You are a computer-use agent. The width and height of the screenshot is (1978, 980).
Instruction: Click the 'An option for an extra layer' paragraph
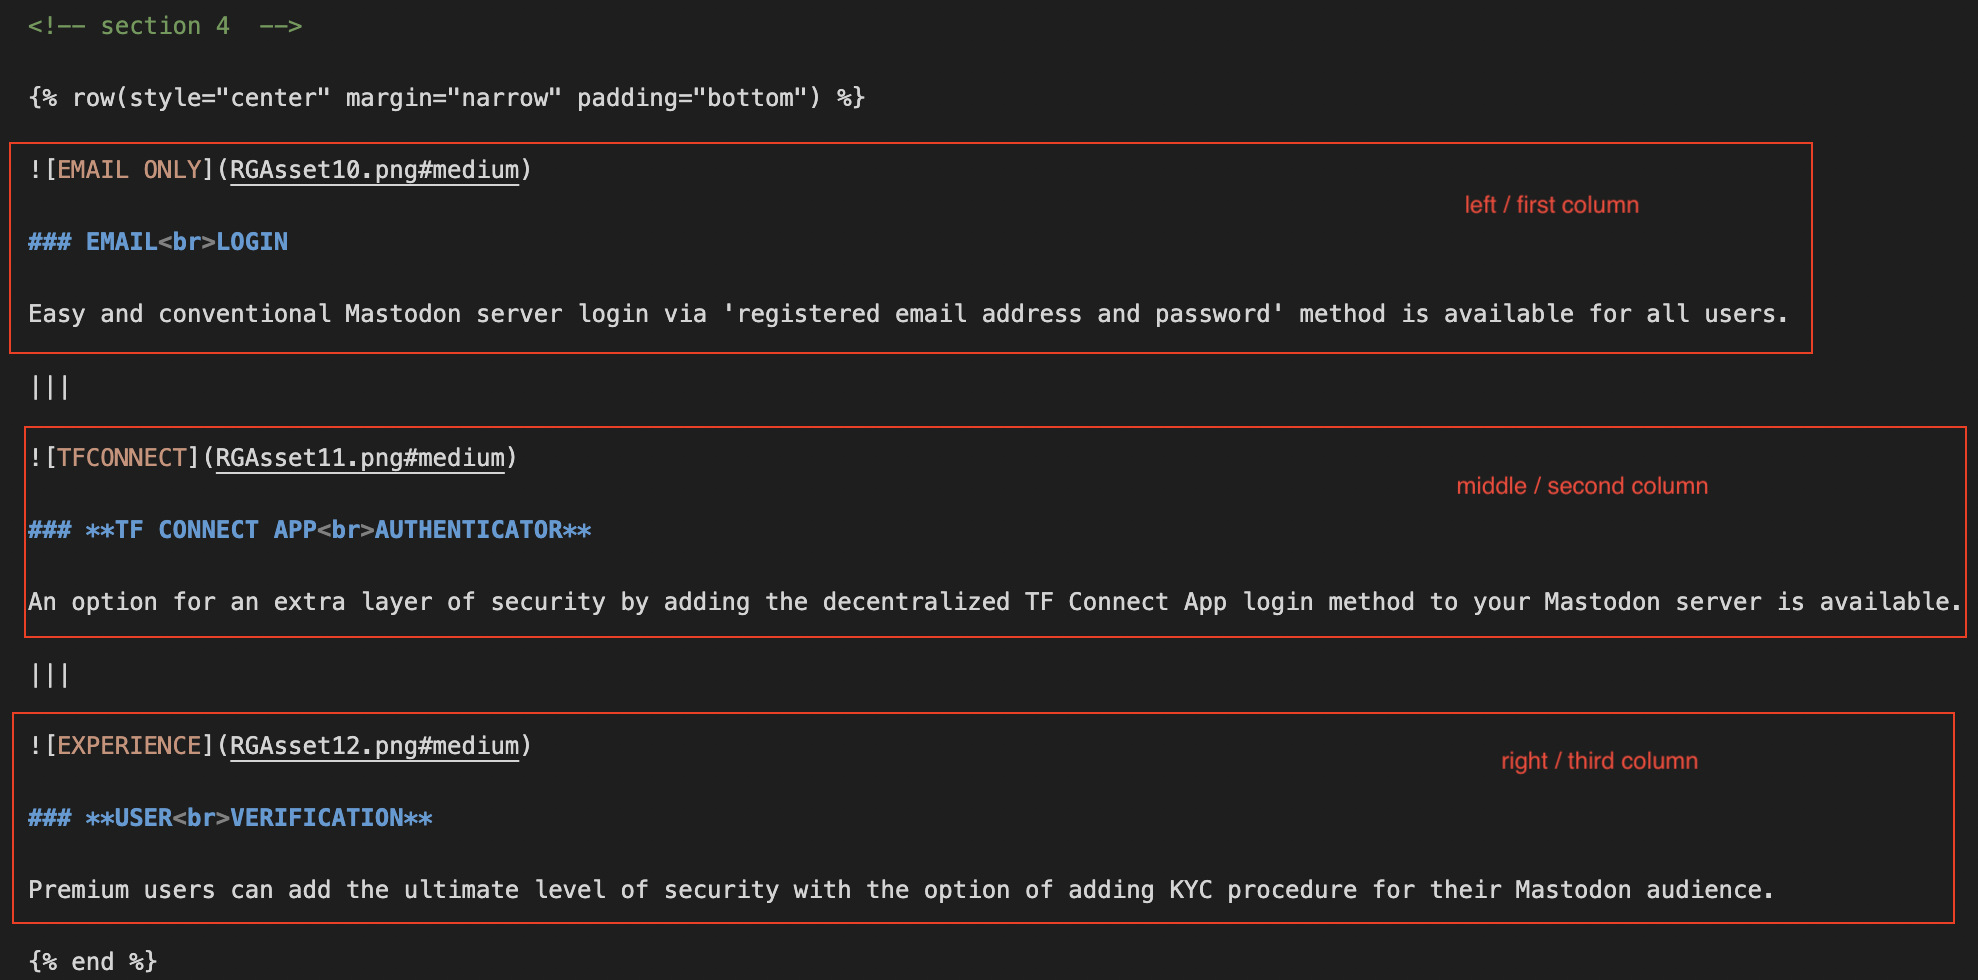click(x=994, y=602)
